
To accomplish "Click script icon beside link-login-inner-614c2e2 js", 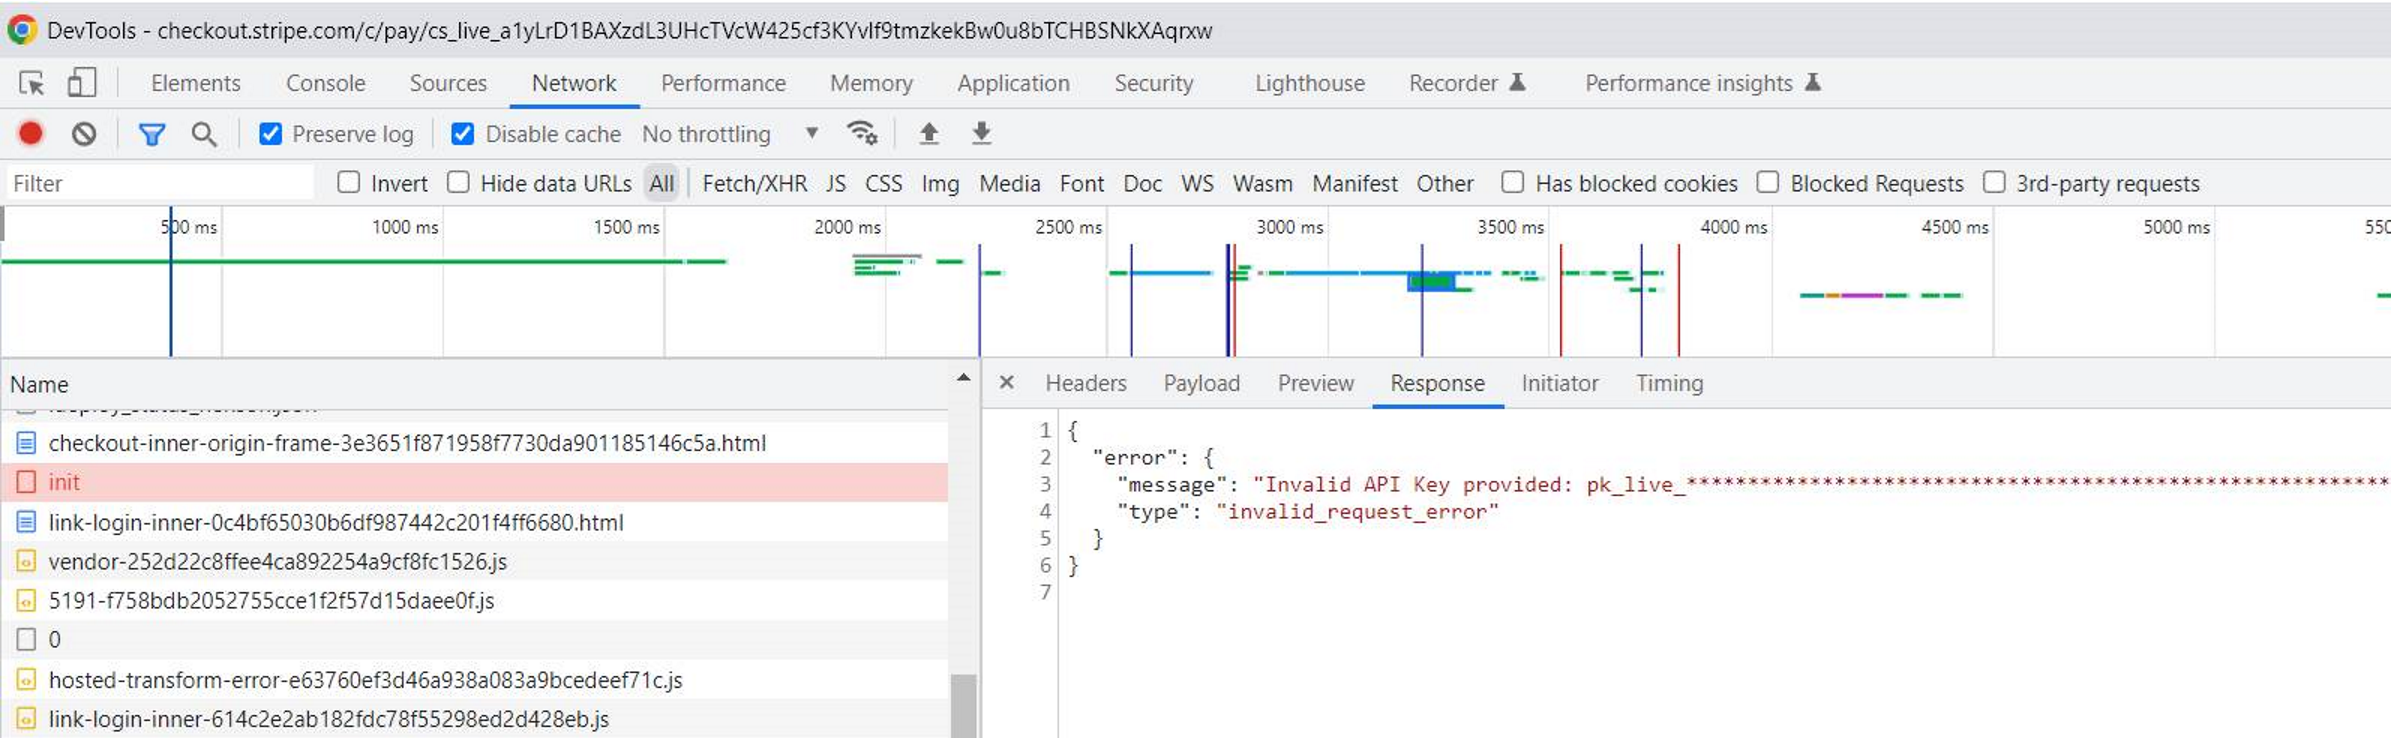I will pyautogui.click(x=26, y=719).
